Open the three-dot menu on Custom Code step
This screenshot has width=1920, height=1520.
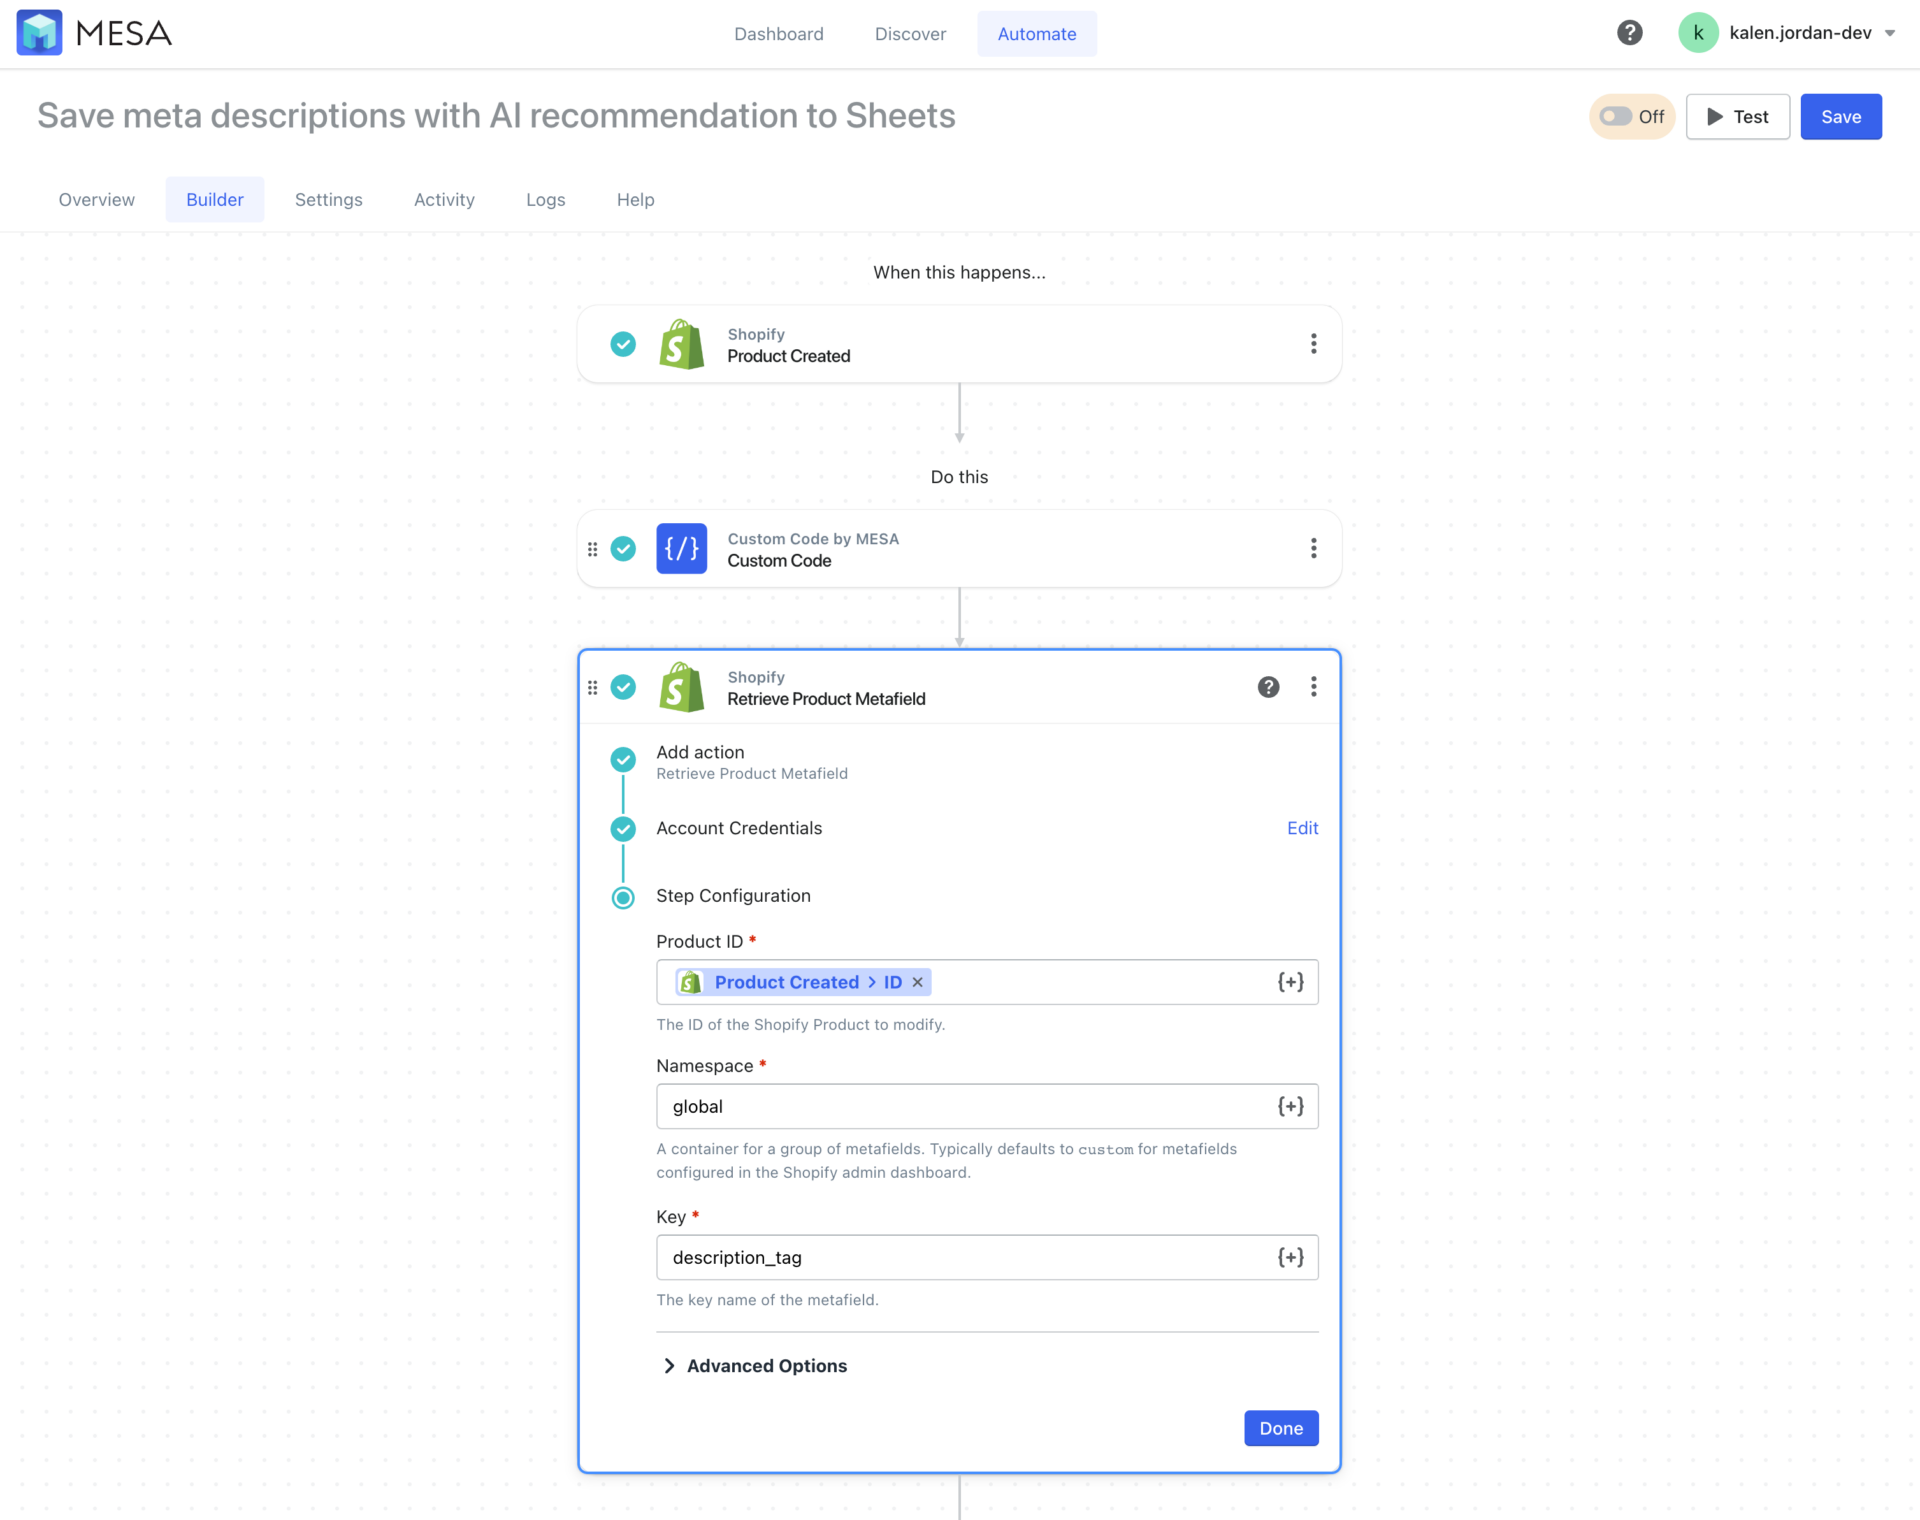pyautogui.click(x=1313, y=548)
